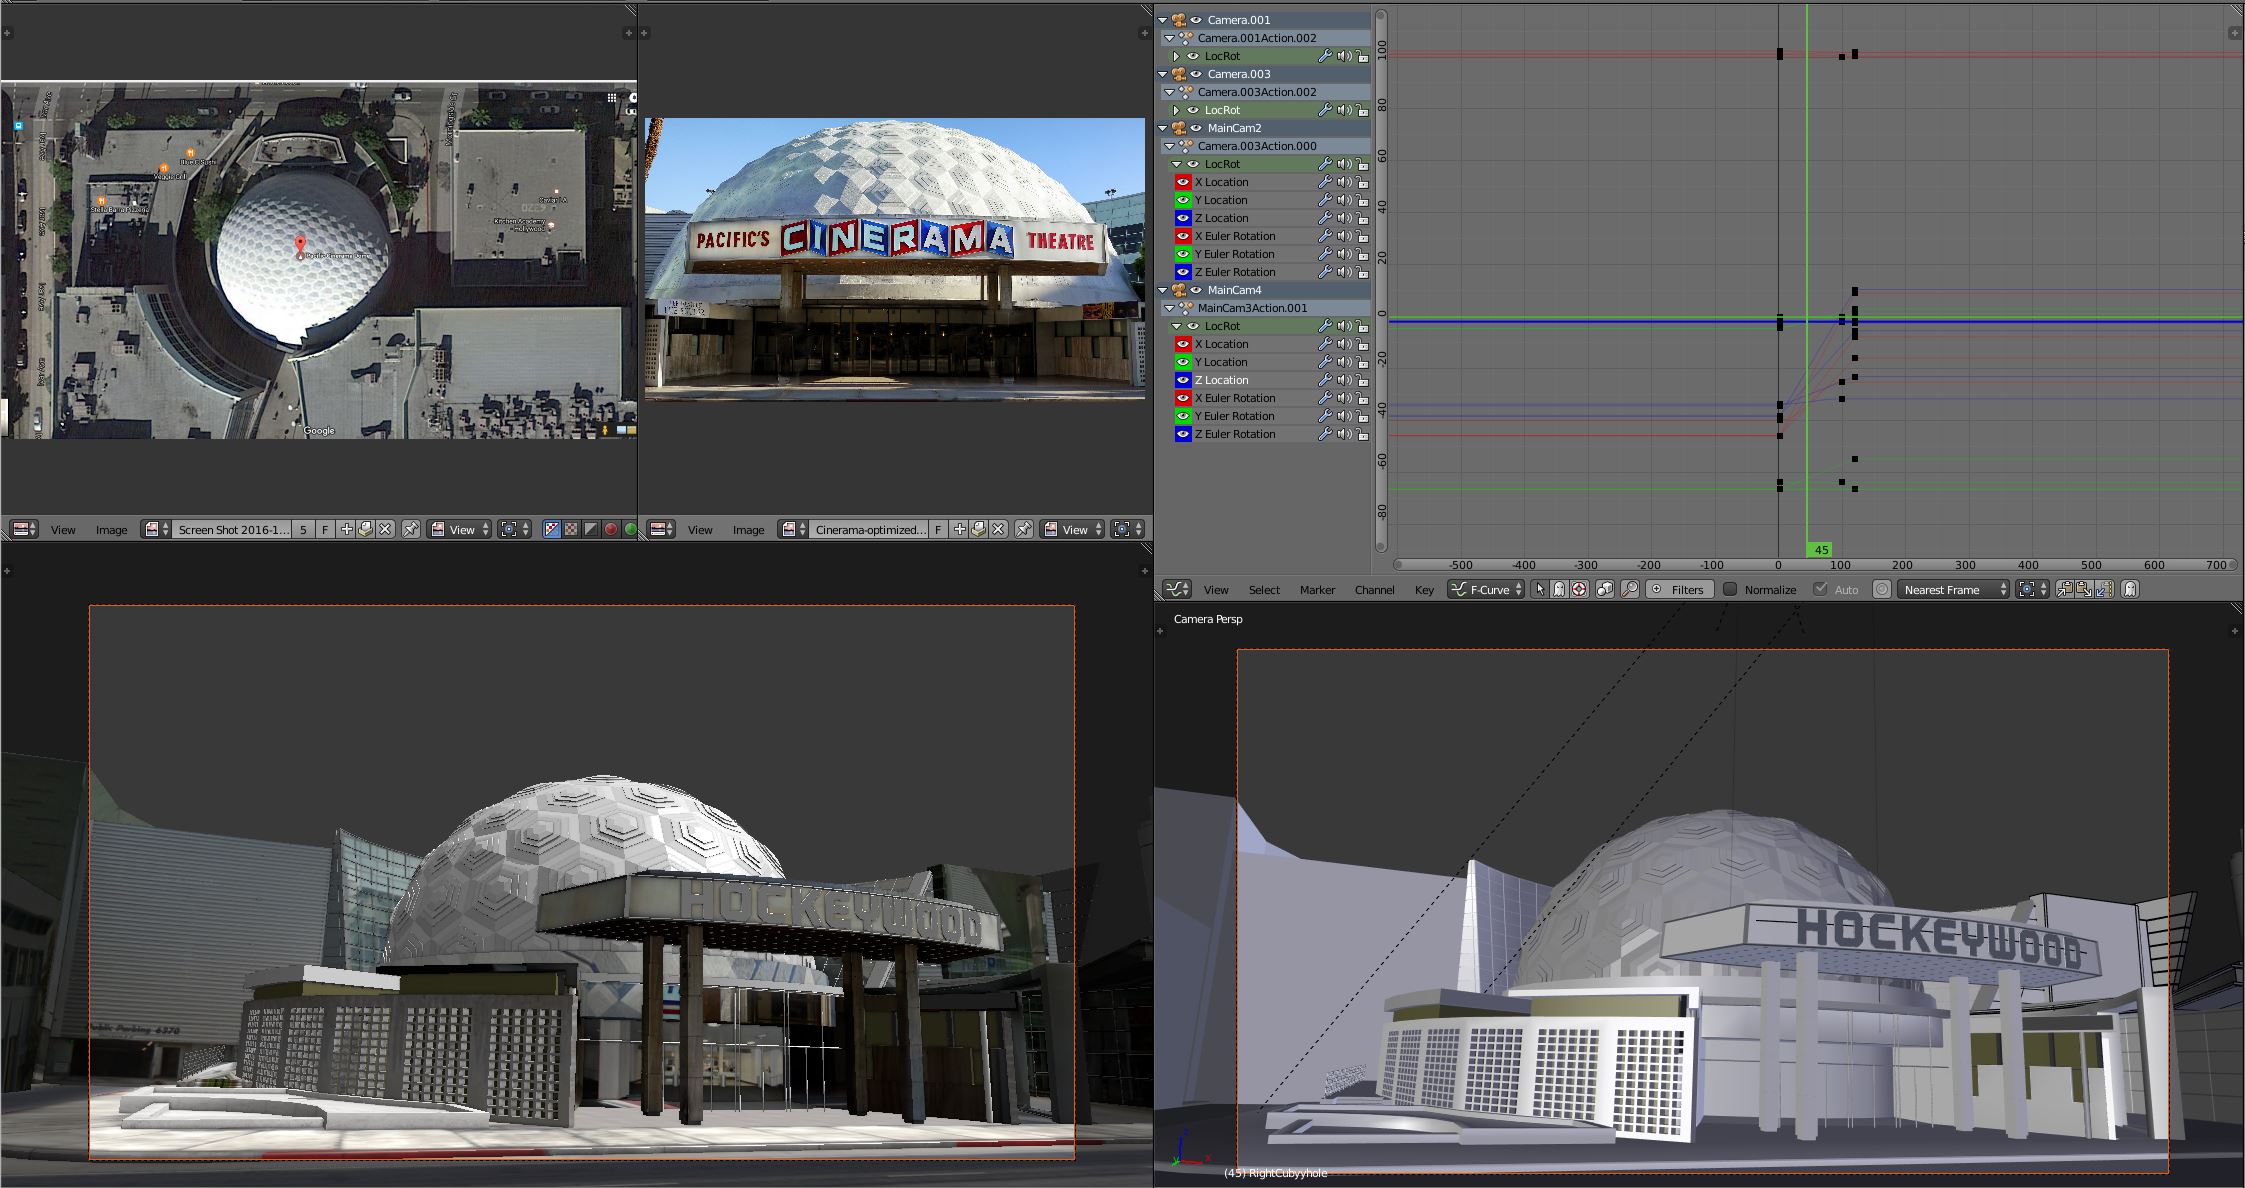Pin the Screen Shot image

coord(411,530)
